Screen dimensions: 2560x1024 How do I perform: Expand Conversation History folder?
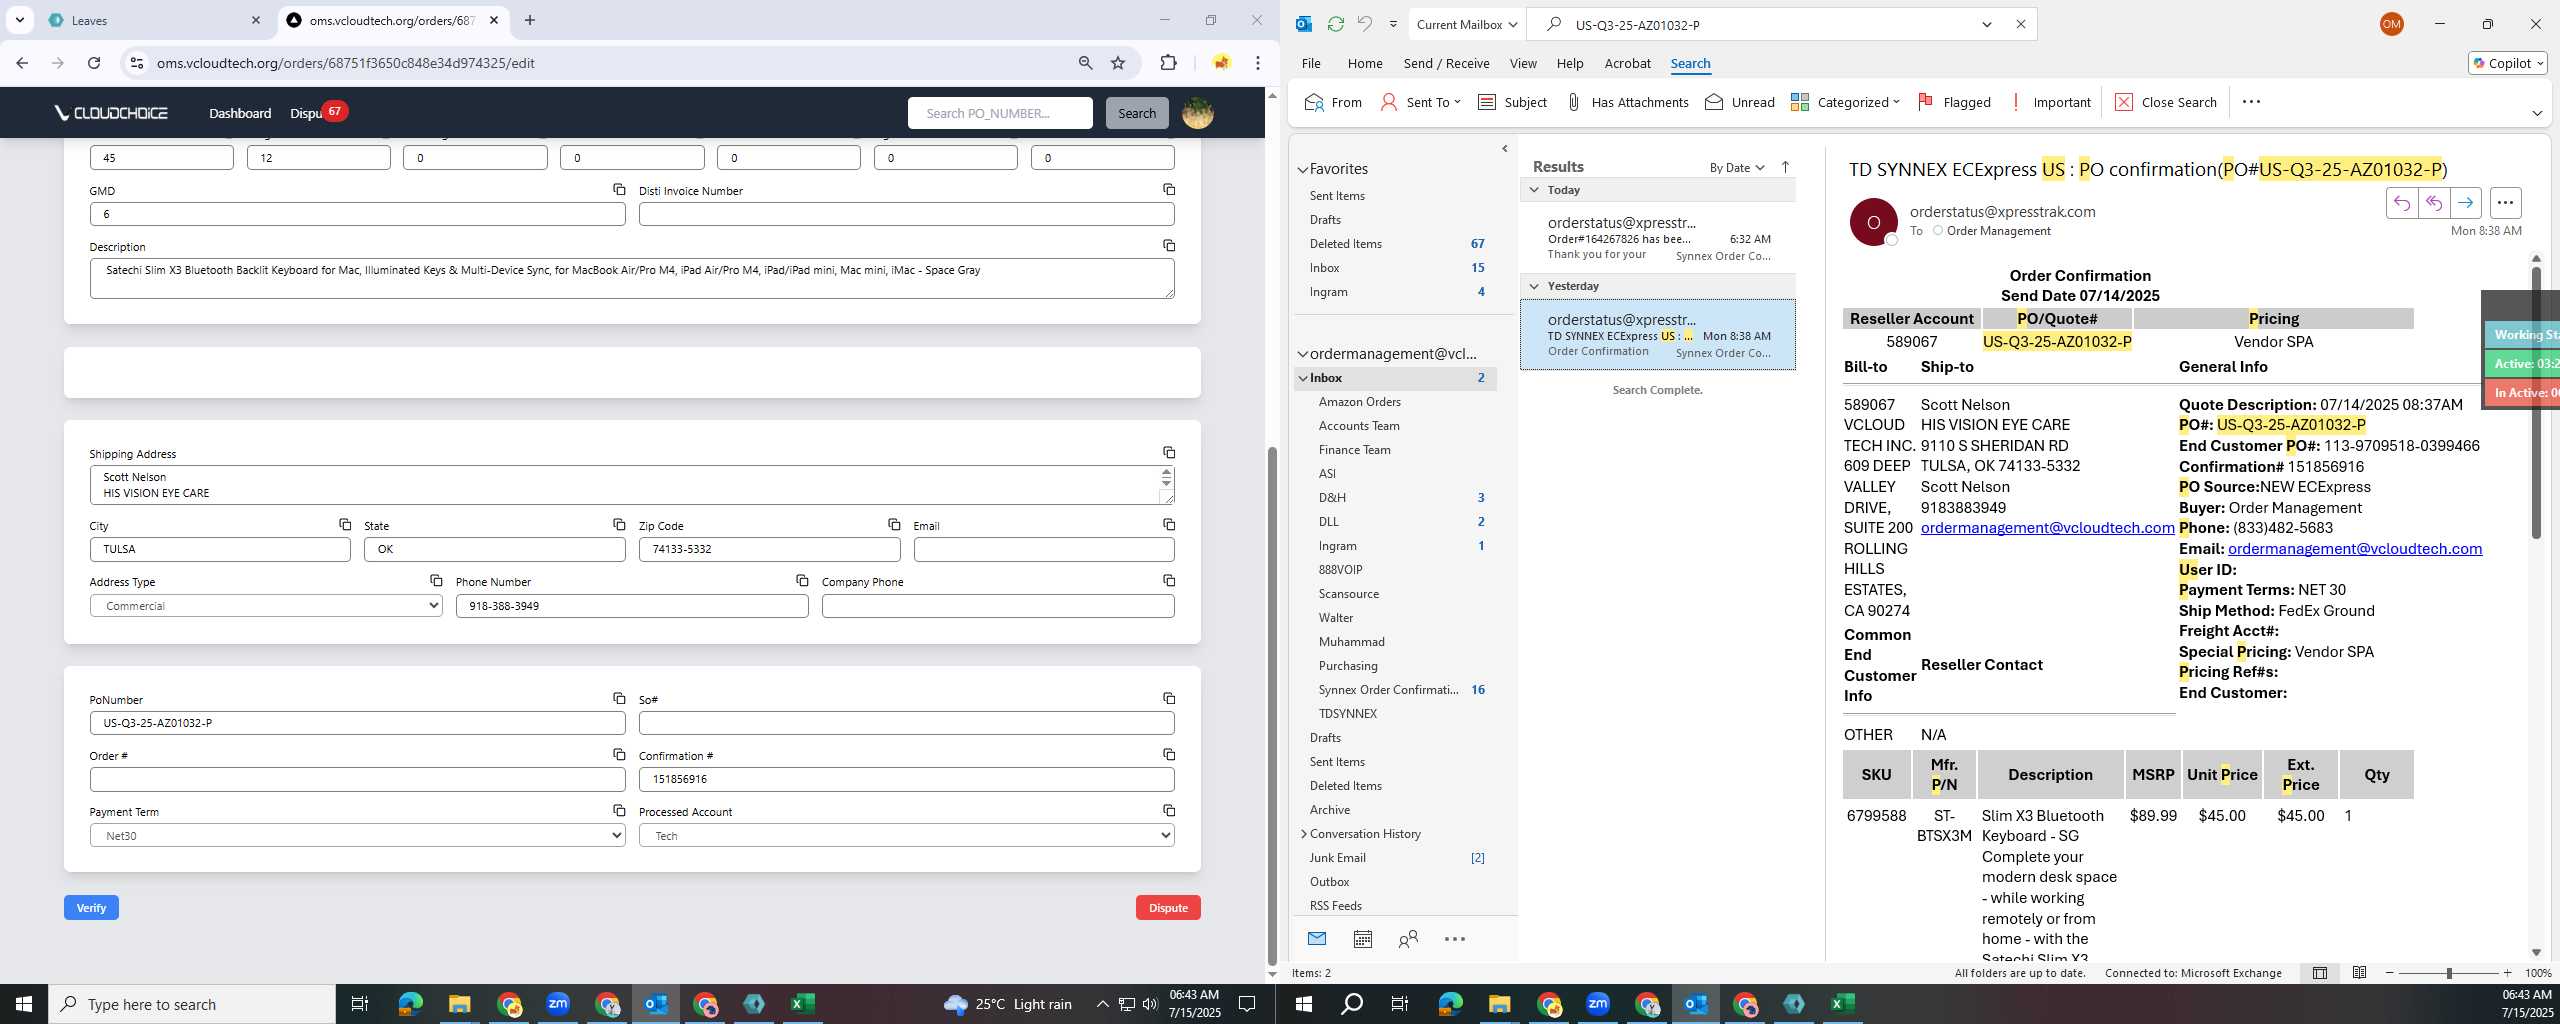coord(1303,834)
